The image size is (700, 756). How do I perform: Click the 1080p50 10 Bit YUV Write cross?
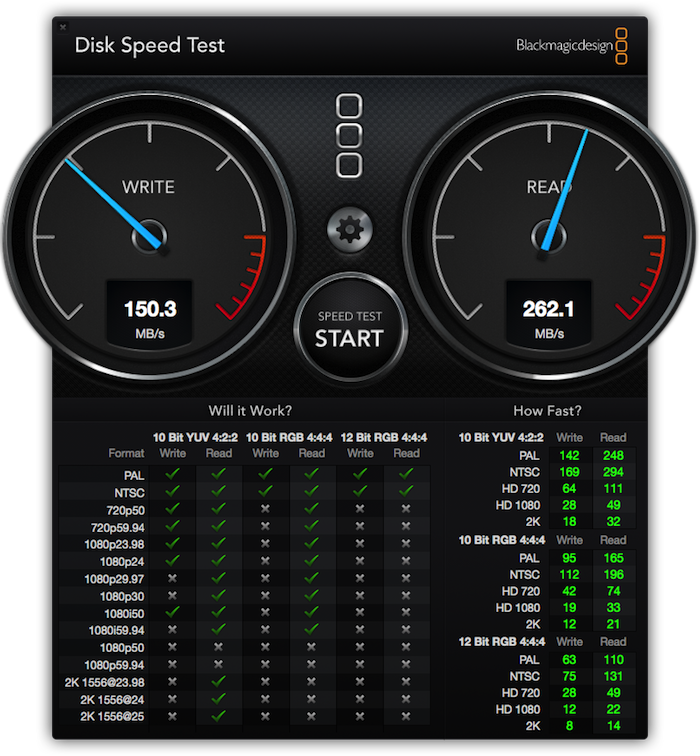[172, 647]
